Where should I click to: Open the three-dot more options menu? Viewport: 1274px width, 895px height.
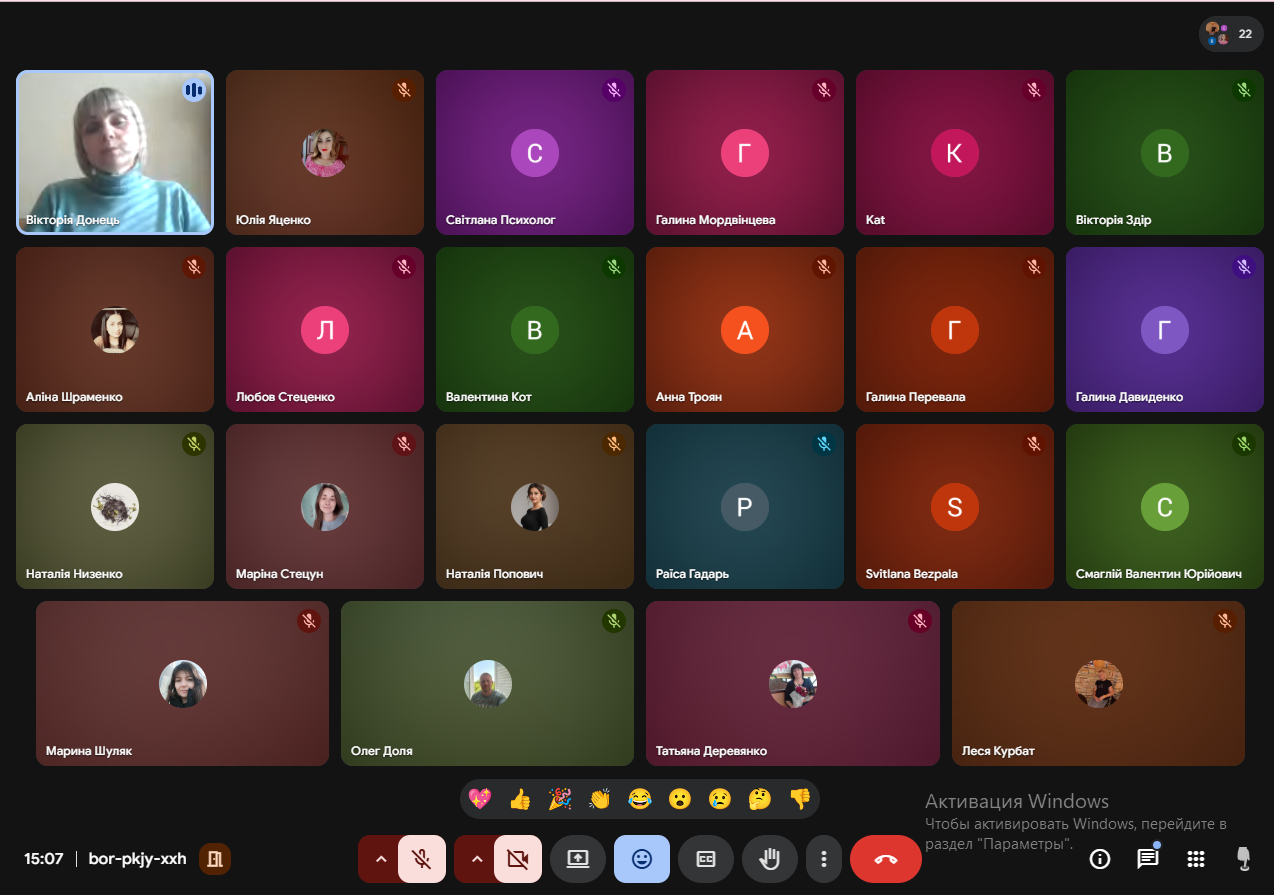(823, 859)
